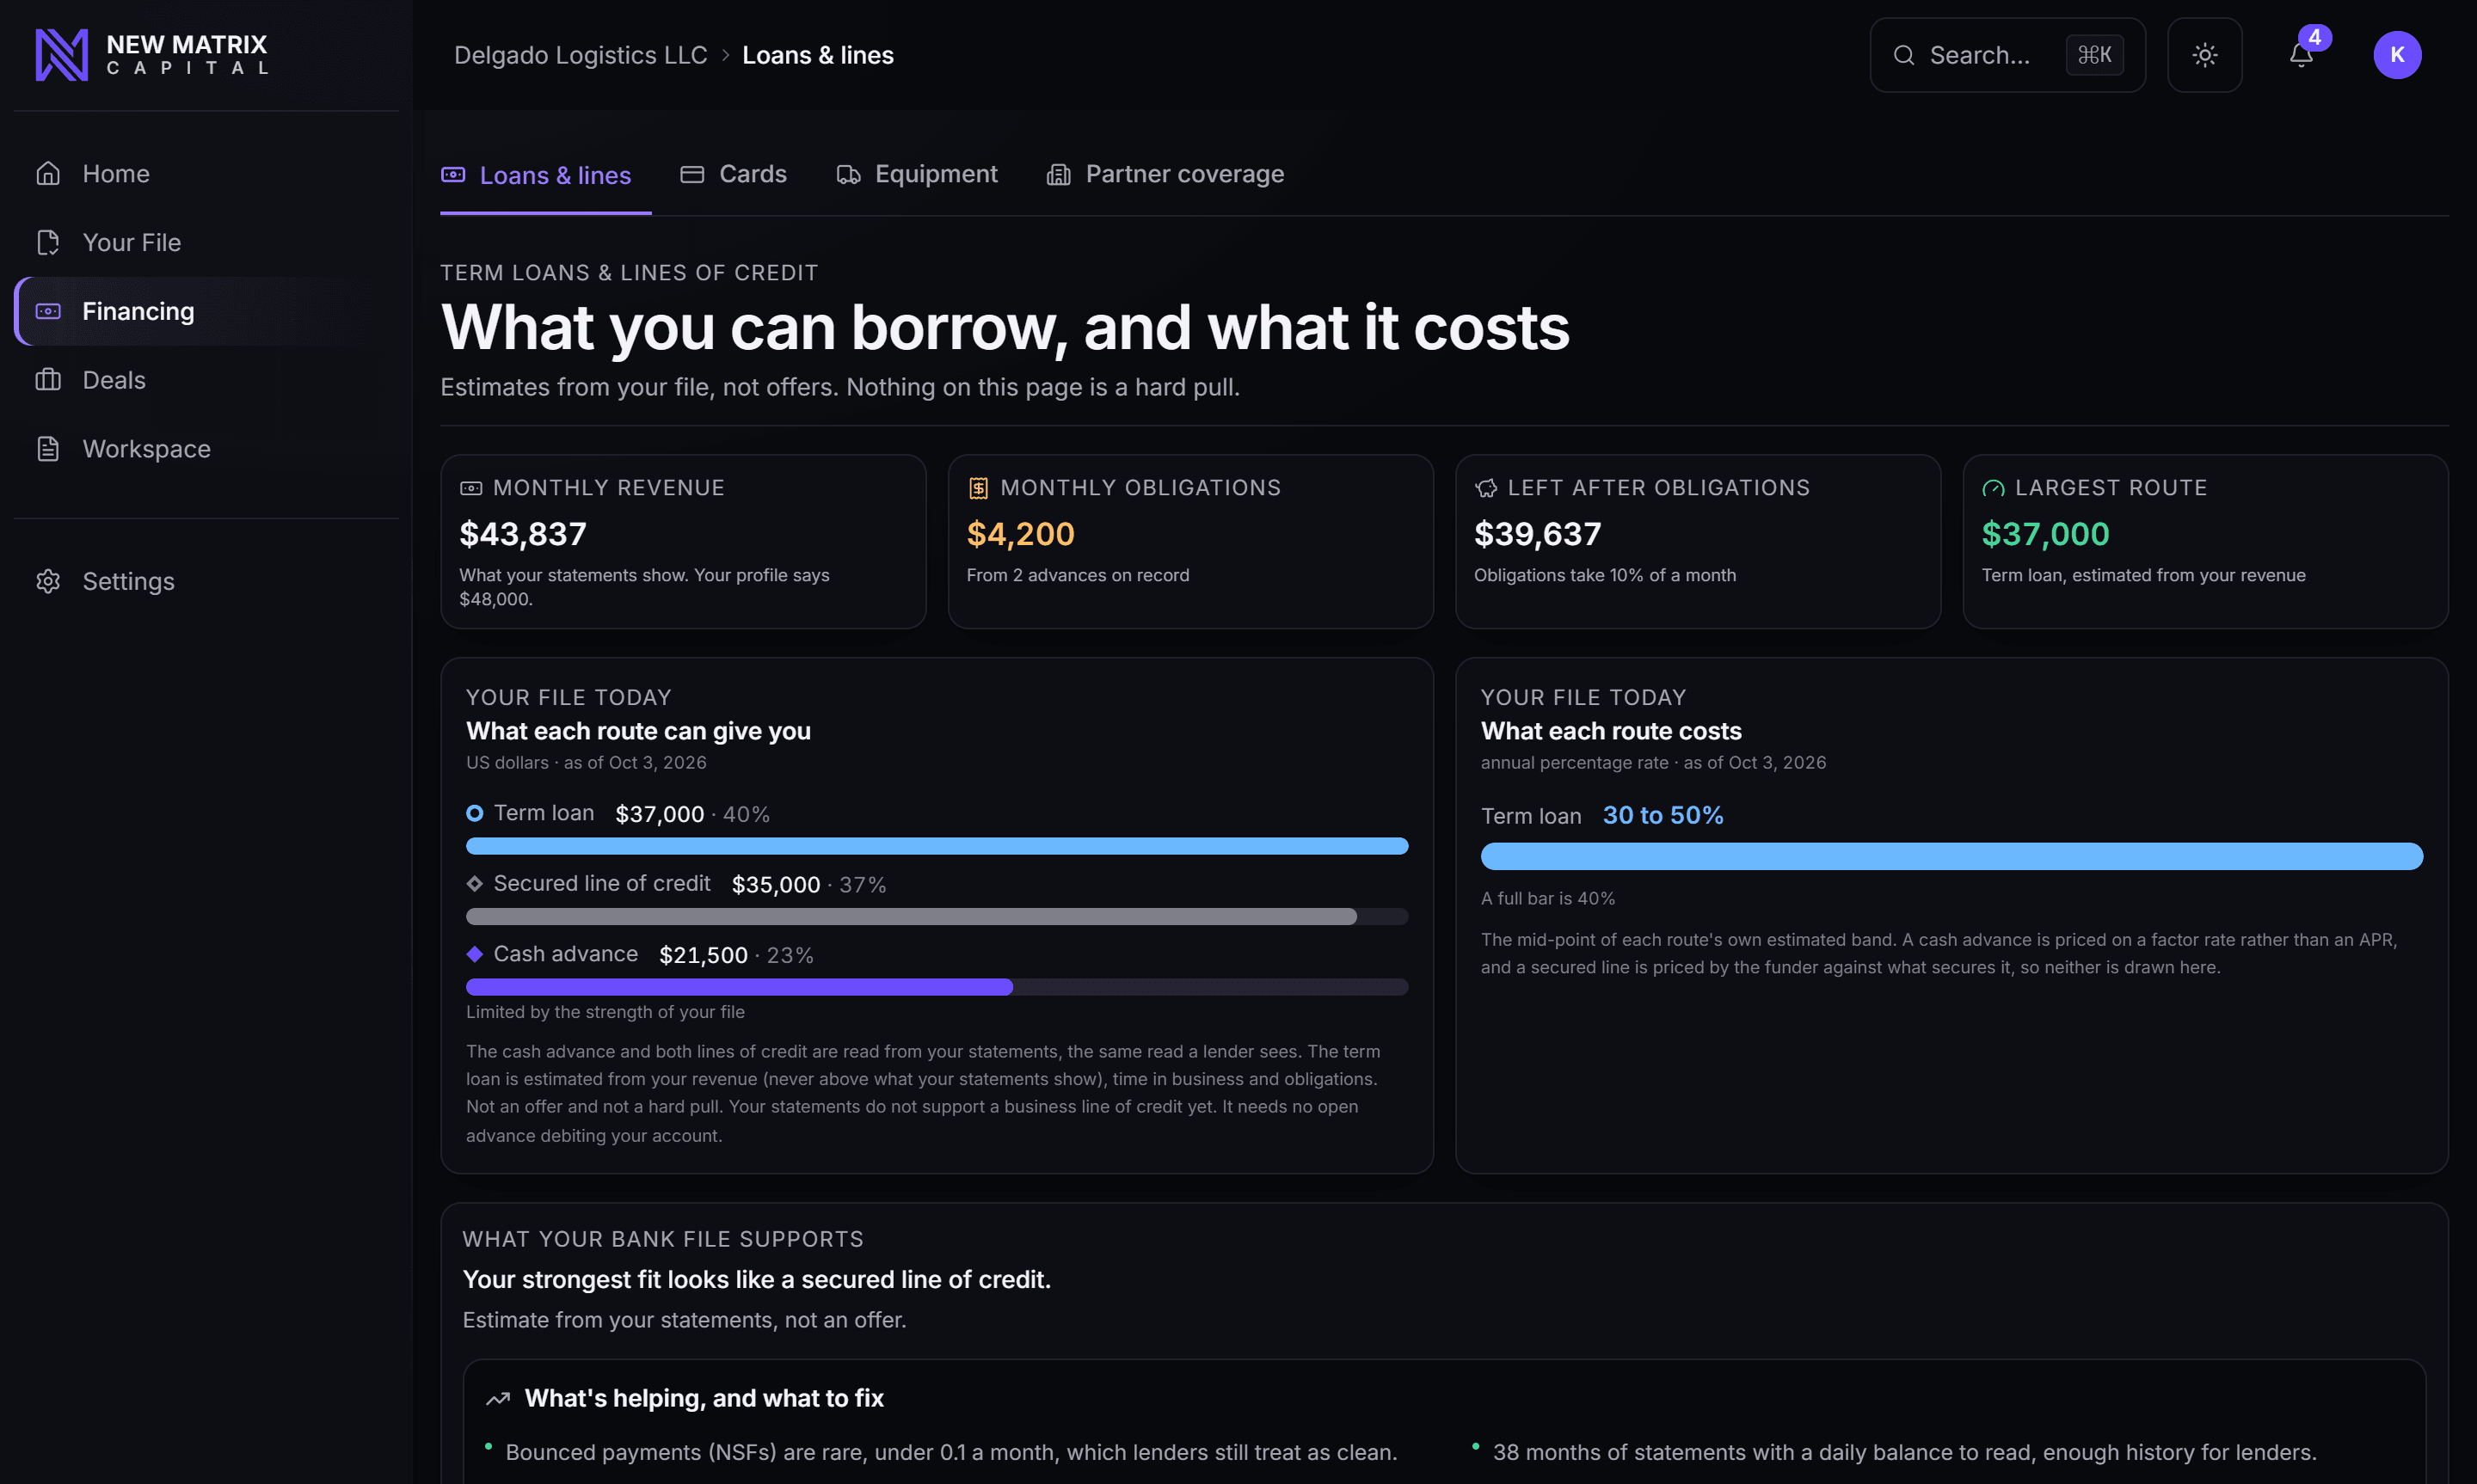Click the Workspace page icon
The width and height of the screenshot is (2477, 1484).
(x=48, y=449)
